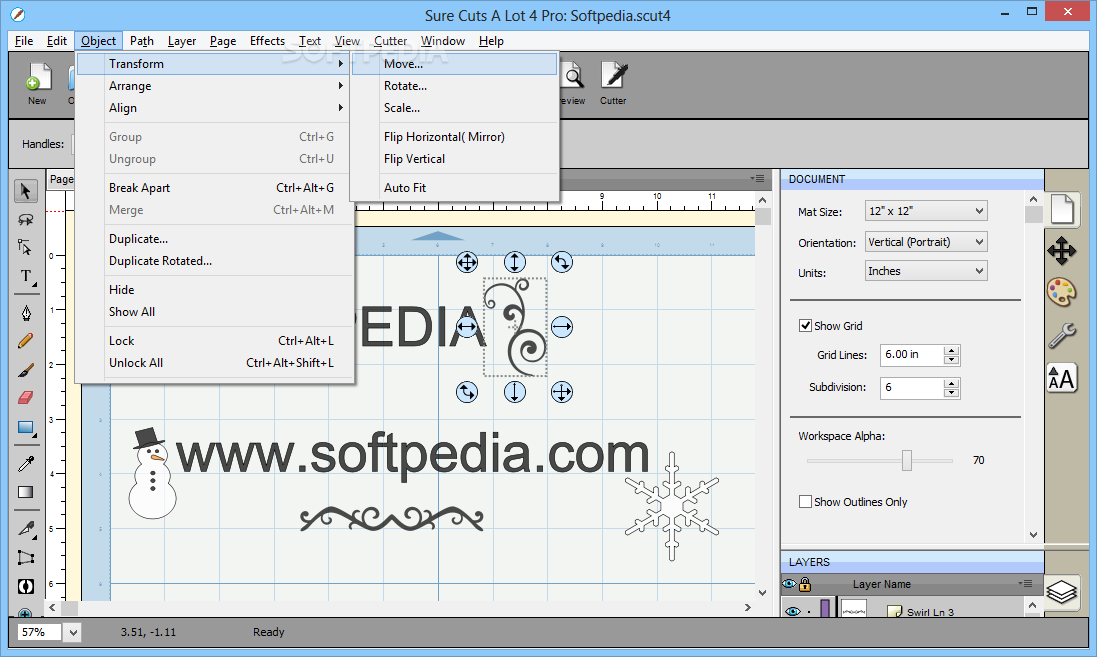
Task: Open the Style wrench panel icon
Action: pos(1062,336)
